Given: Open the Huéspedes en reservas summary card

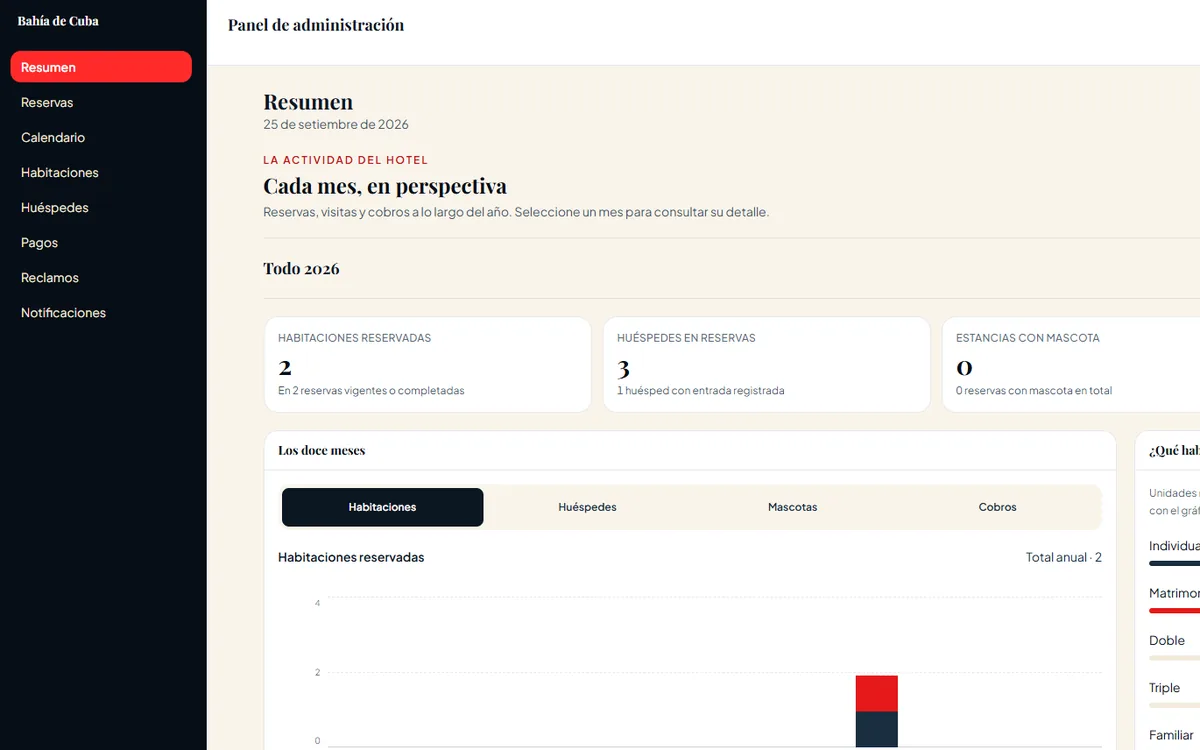Looking at the screenshot, I should [x=767, y=365].
